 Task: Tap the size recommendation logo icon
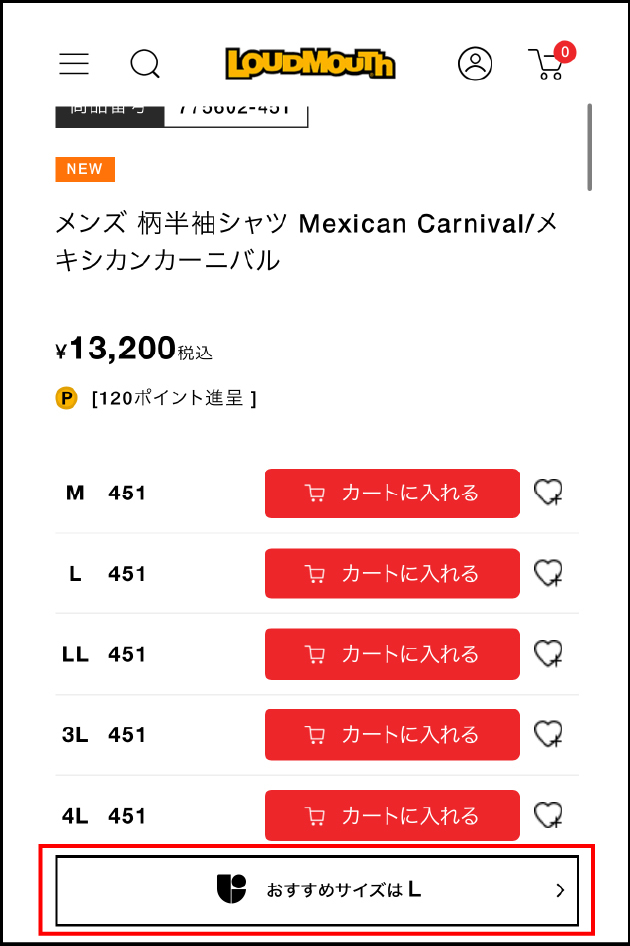click(231, 889)
